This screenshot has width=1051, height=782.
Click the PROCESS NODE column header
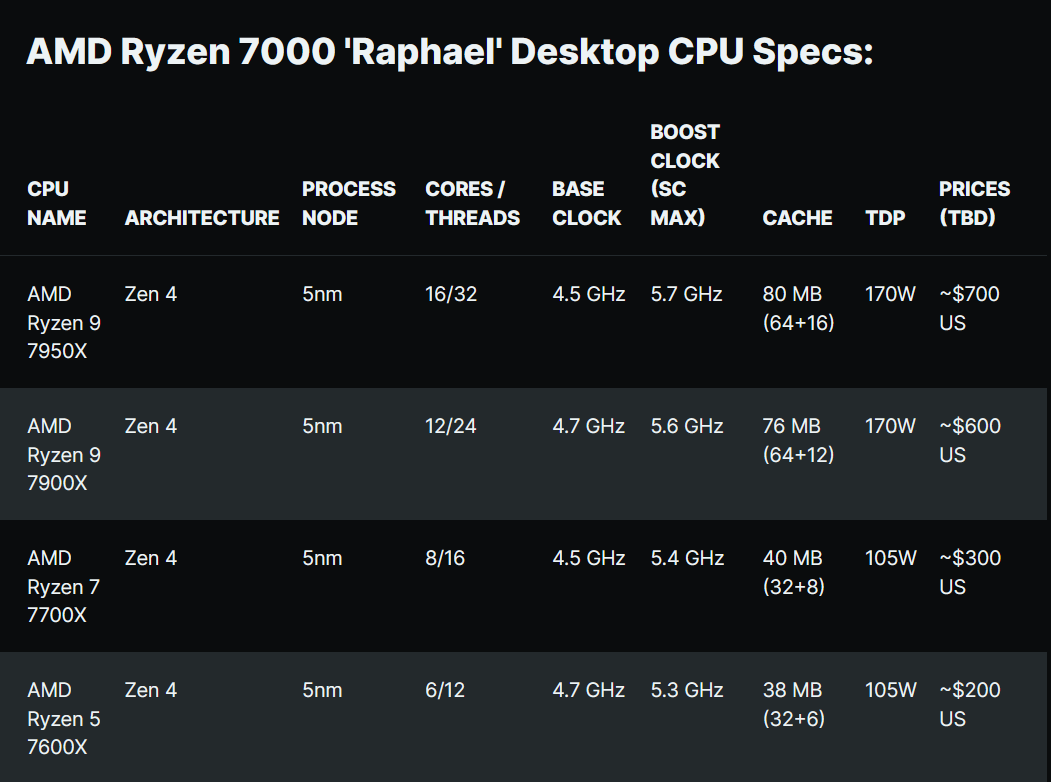click(349, 203)
